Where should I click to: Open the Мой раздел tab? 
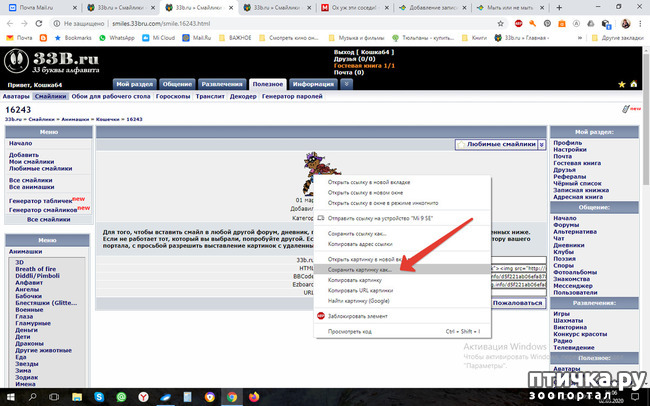click(x=134, y=84)
